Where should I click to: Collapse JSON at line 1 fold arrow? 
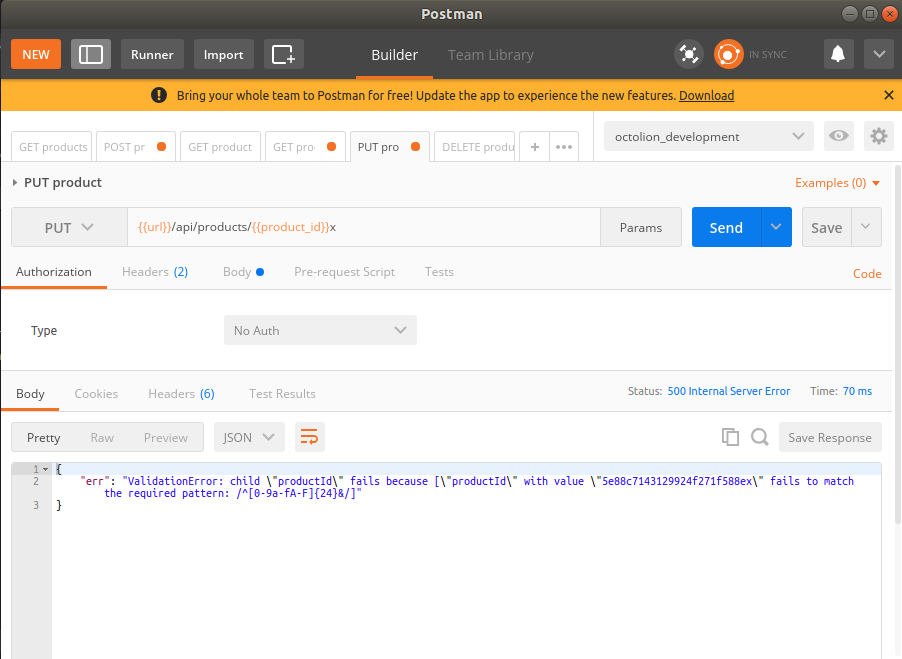(45, 469)
